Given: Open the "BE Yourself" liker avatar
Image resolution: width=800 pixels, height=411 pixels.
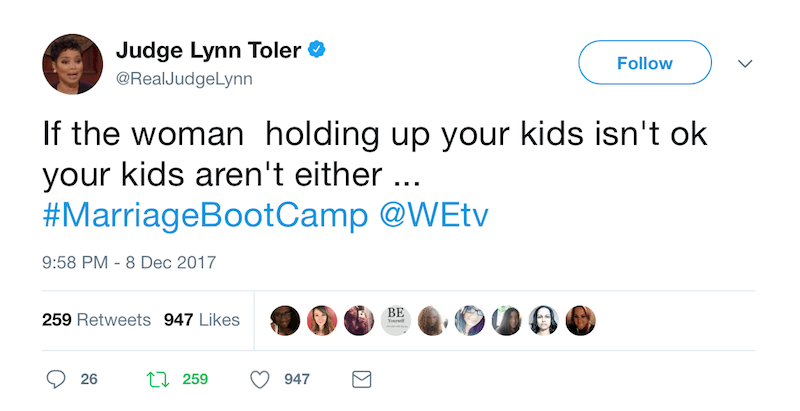Looking at the screenshot, I should 395,320.
